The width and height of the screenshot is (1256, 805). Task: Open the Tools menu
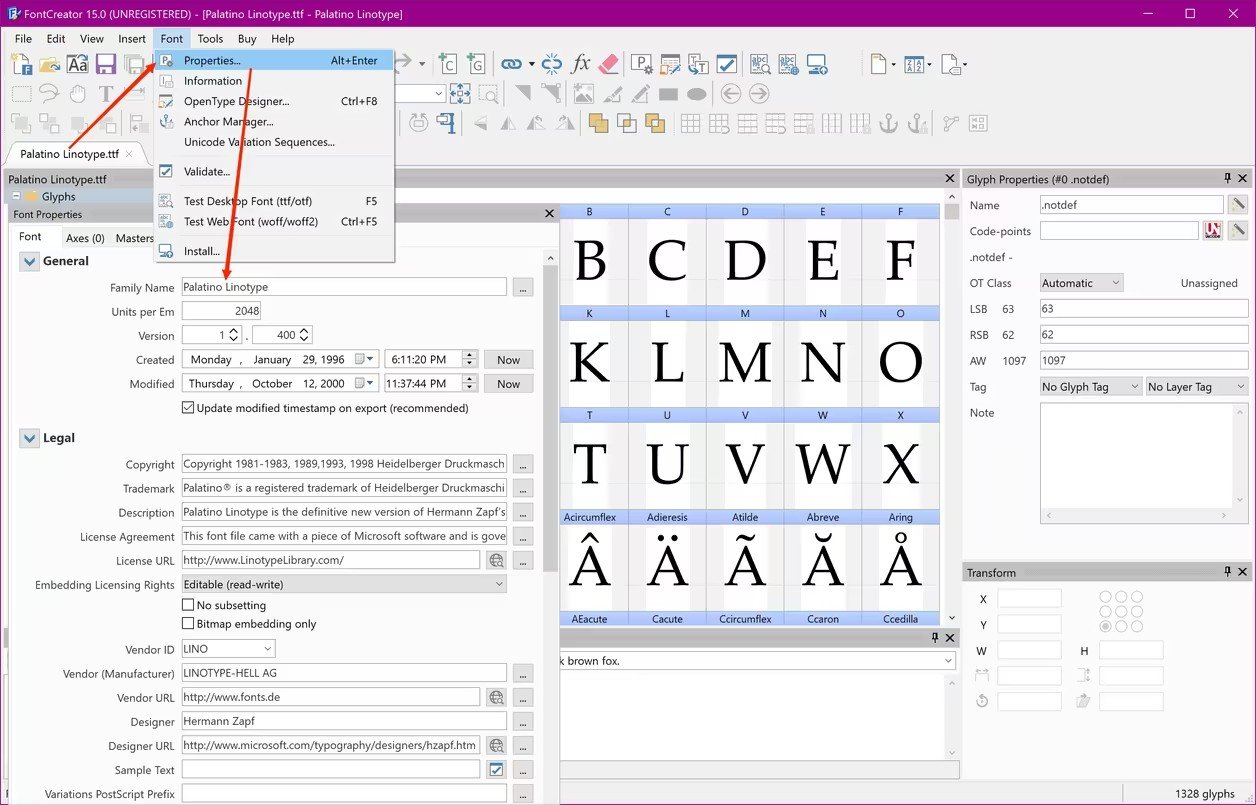pos(210,39)
